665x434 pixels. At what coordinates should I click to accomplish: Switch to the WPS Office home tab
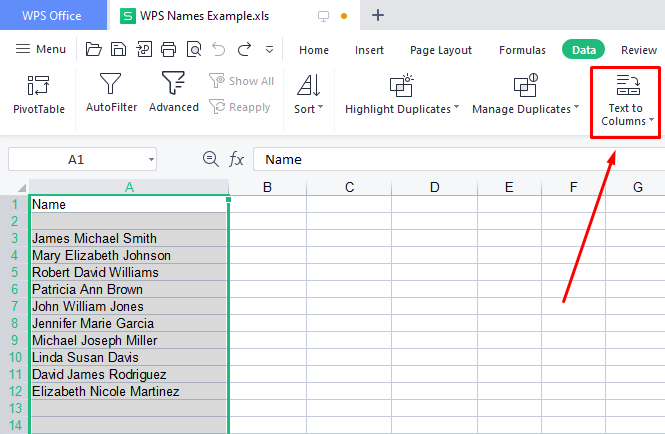[53, 15]
